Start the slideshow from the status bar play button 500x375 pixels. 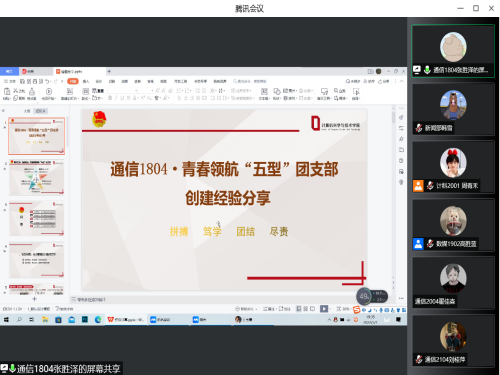(x=324, y=309)
